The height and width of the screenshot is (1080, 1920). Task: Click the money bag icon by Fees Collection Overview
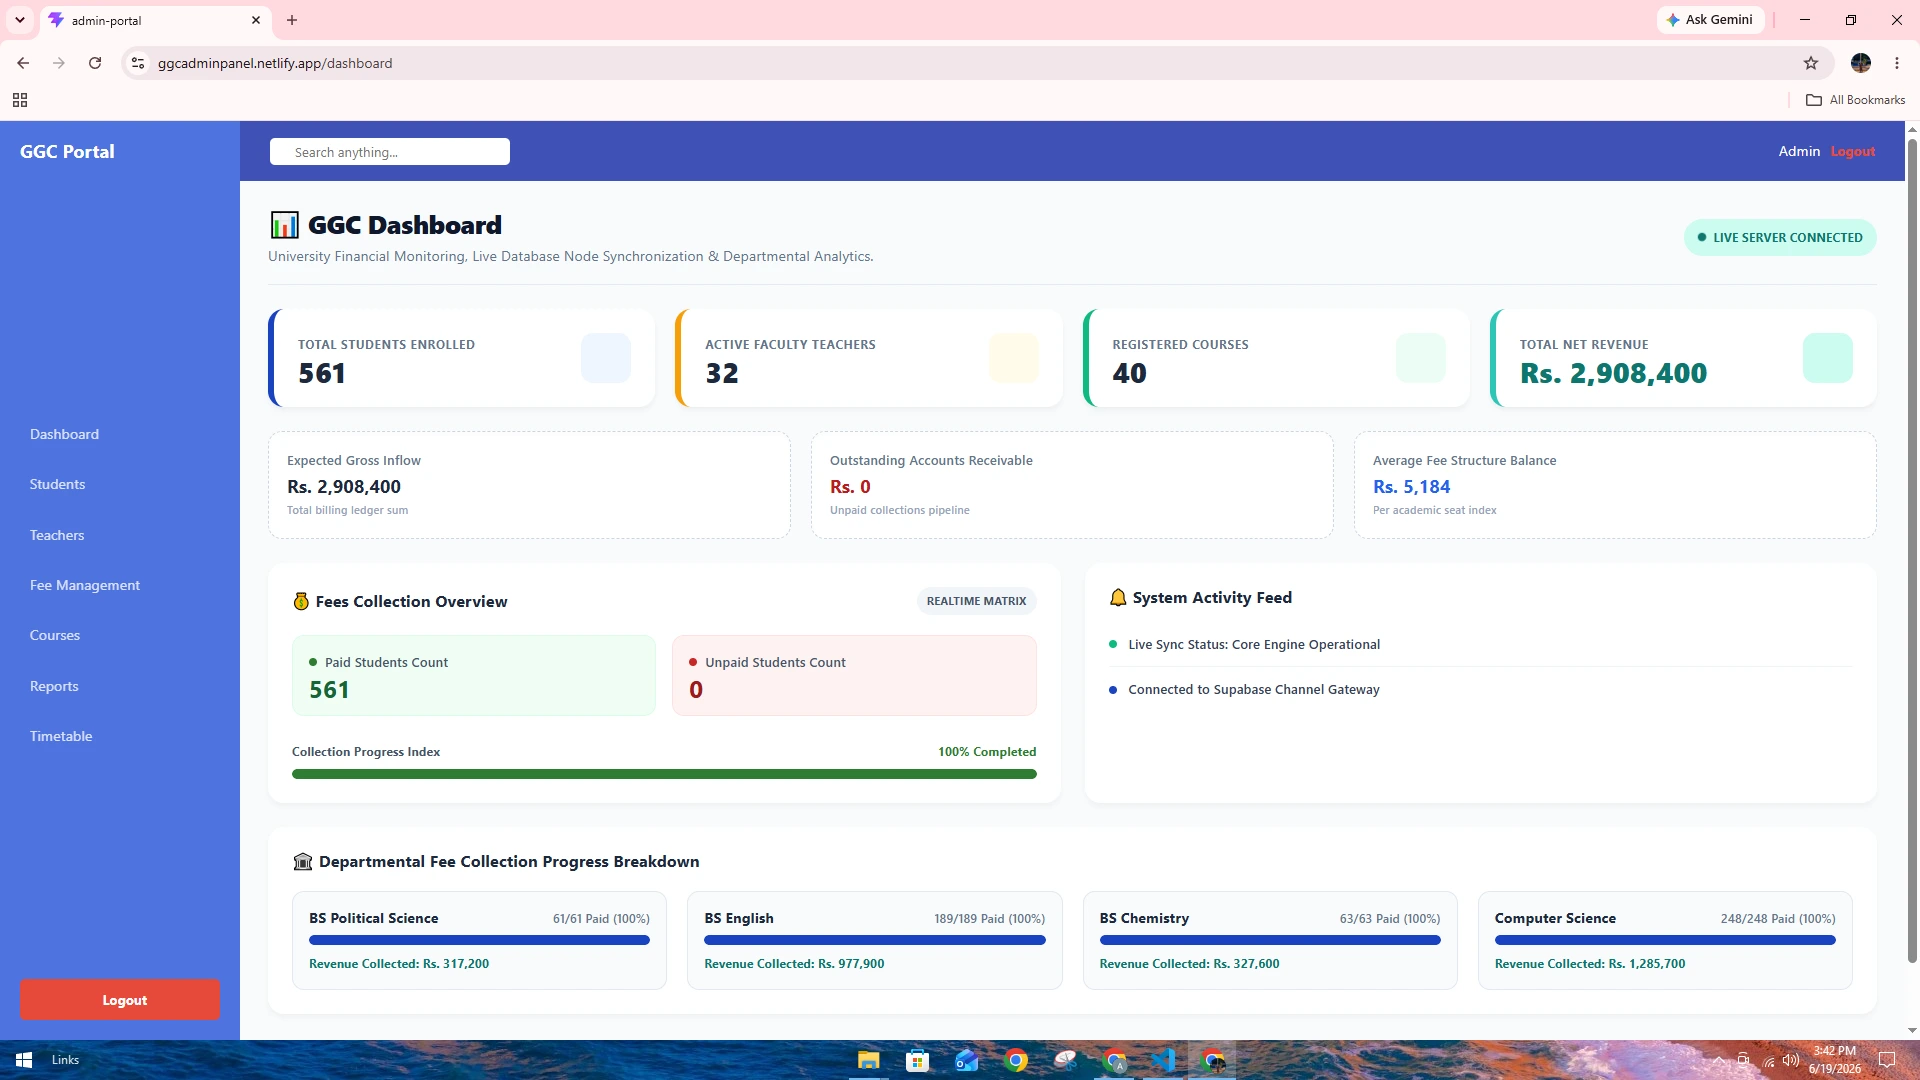(301, 601)
